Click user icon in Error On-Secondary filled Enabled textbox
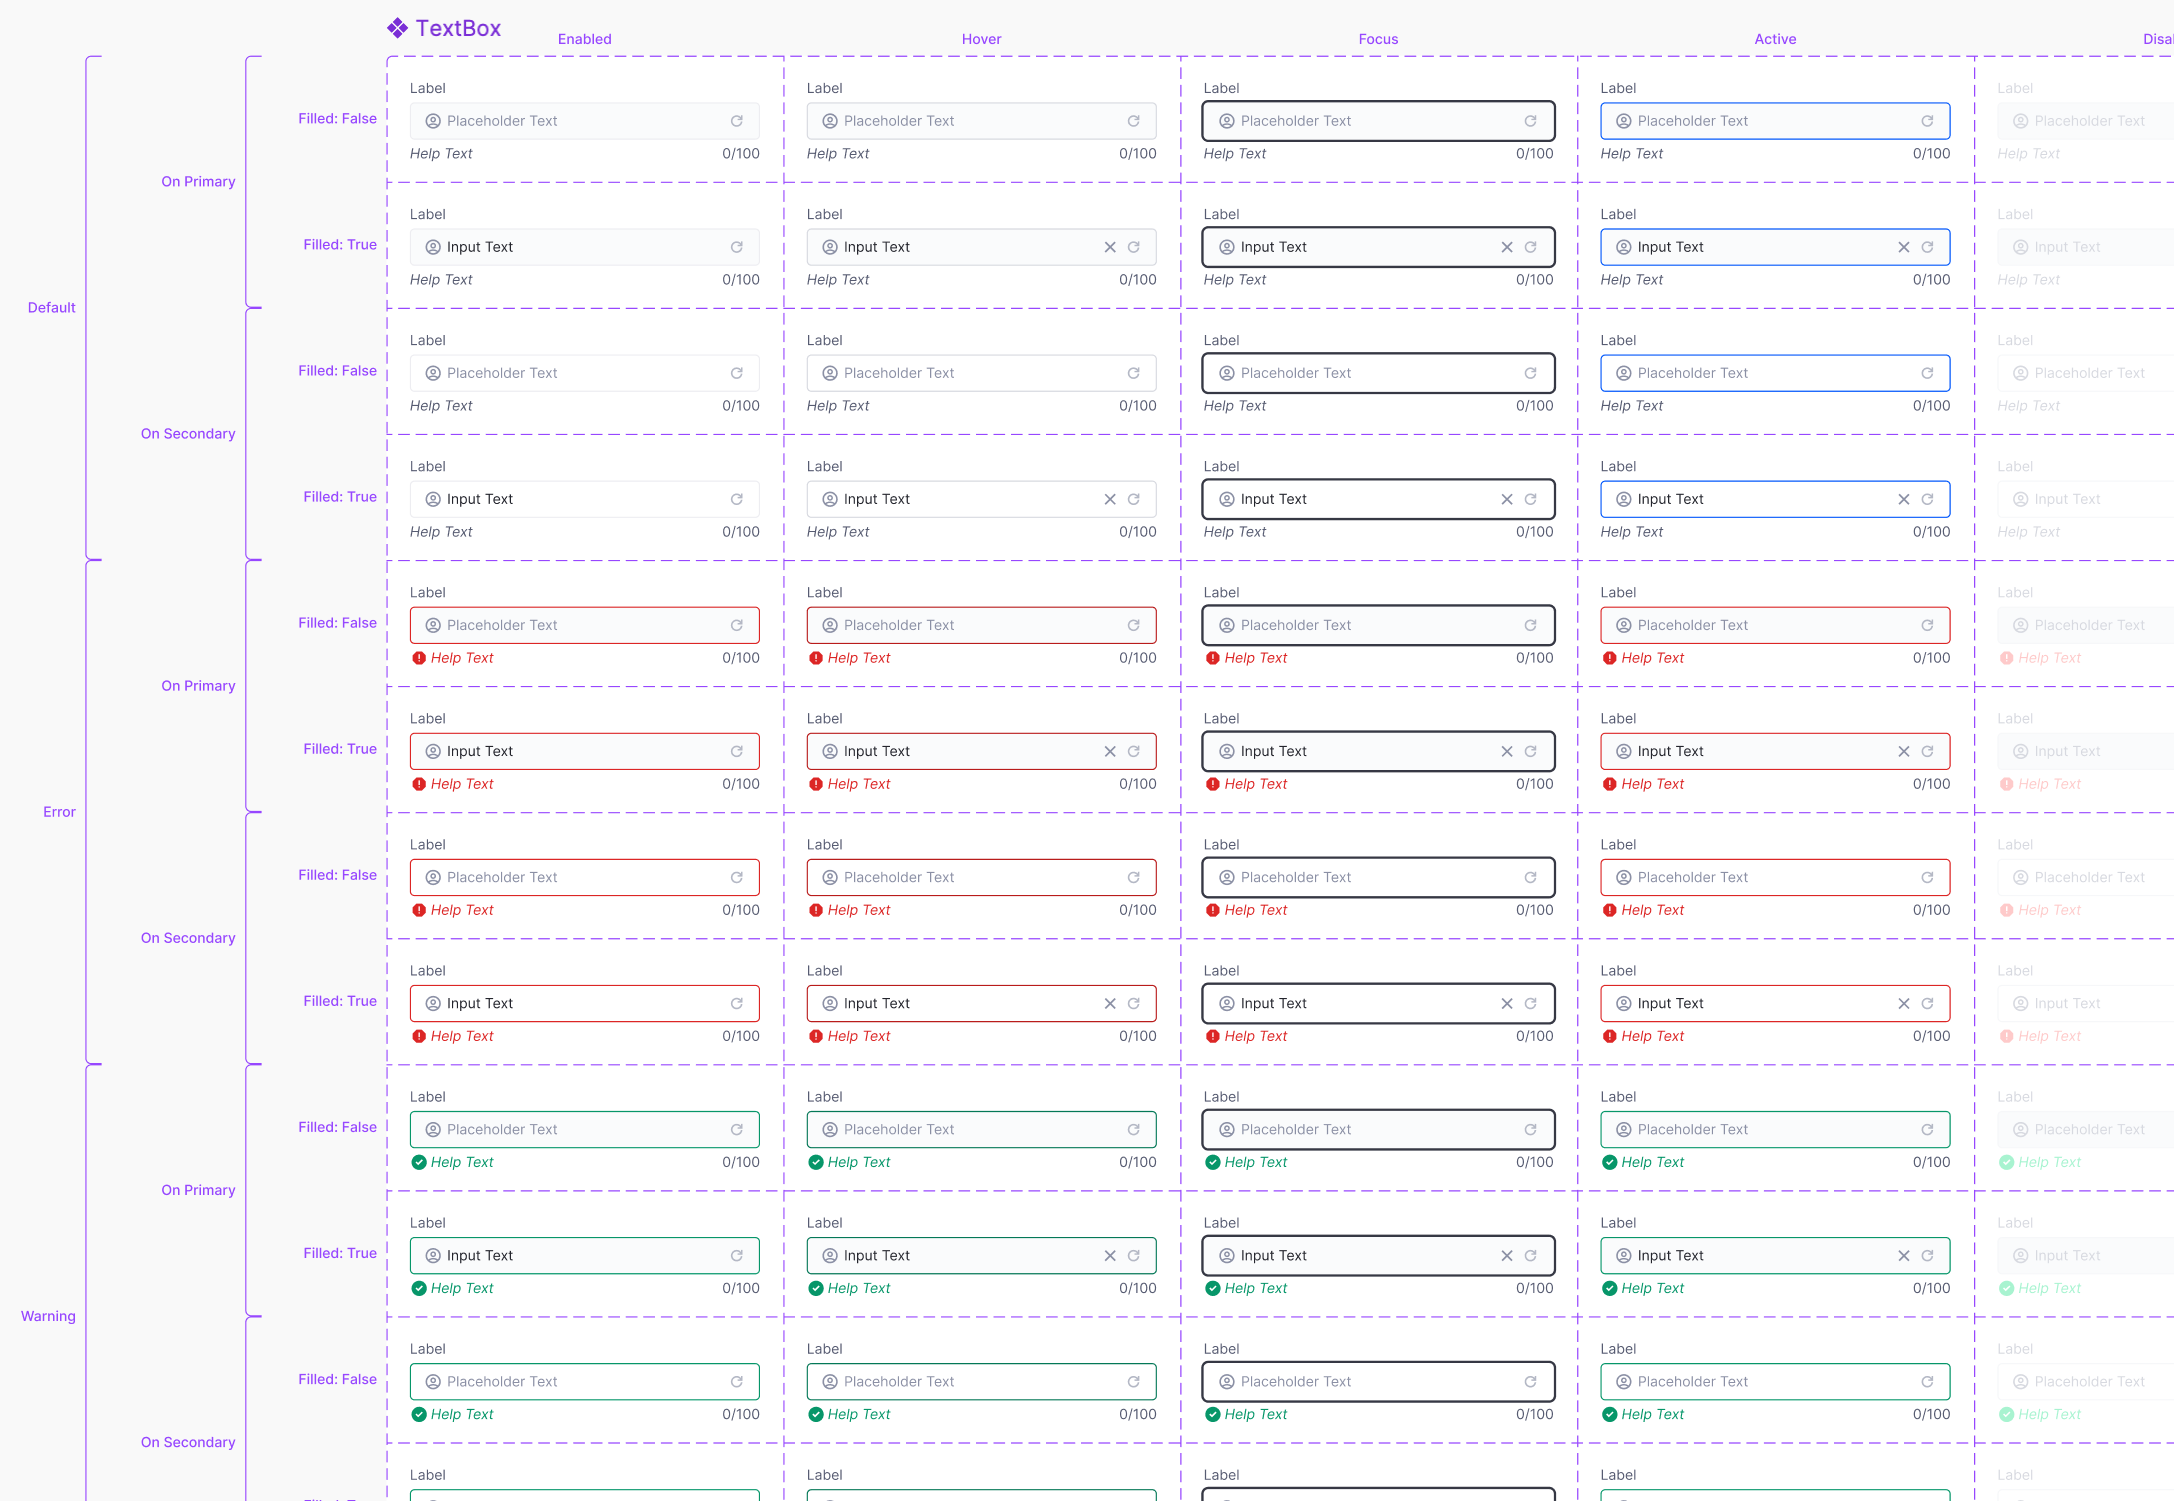The height and width of the screenshot is (1501, 2174). 433,1003
